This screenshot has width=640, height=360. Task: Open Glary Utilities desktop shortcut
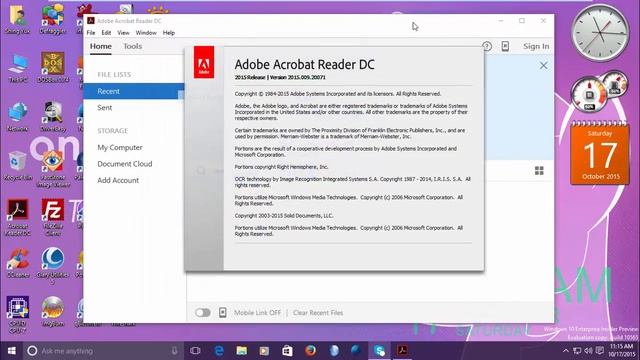click(x=52, y=265)
